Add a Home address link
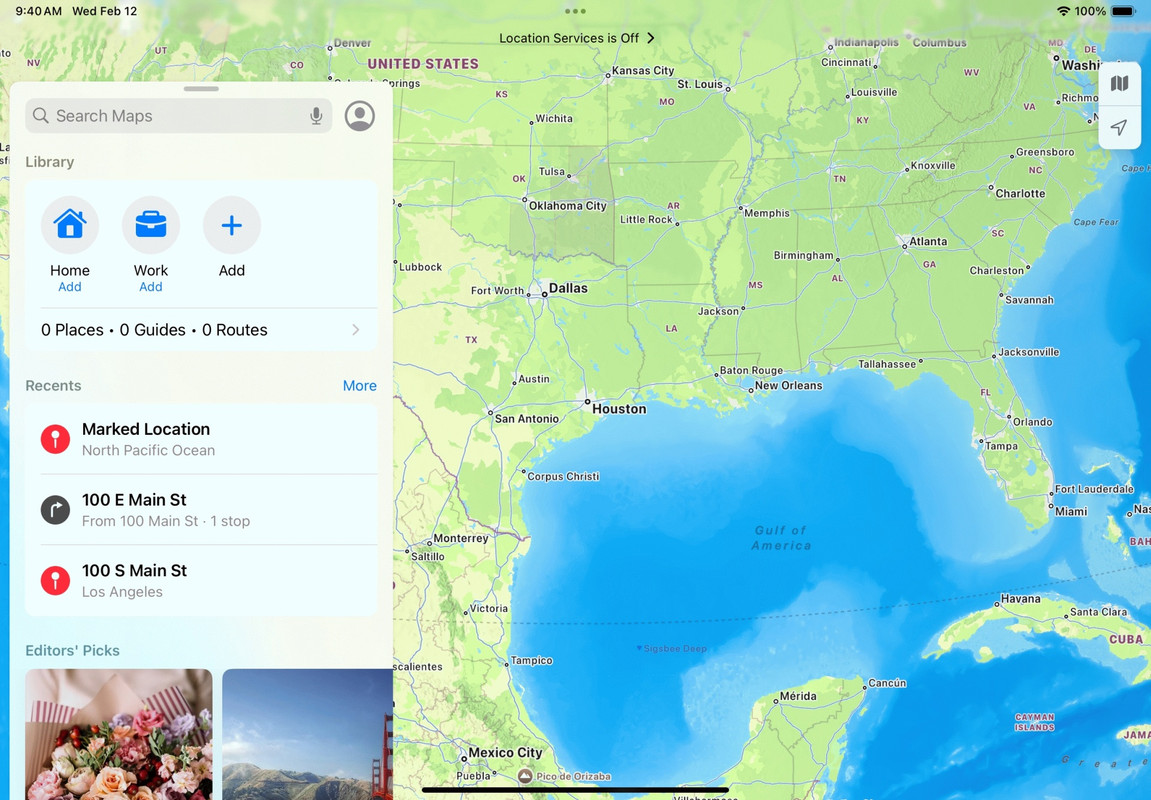The height and width of the screenshot is (800, 1151). click(70, 287)
